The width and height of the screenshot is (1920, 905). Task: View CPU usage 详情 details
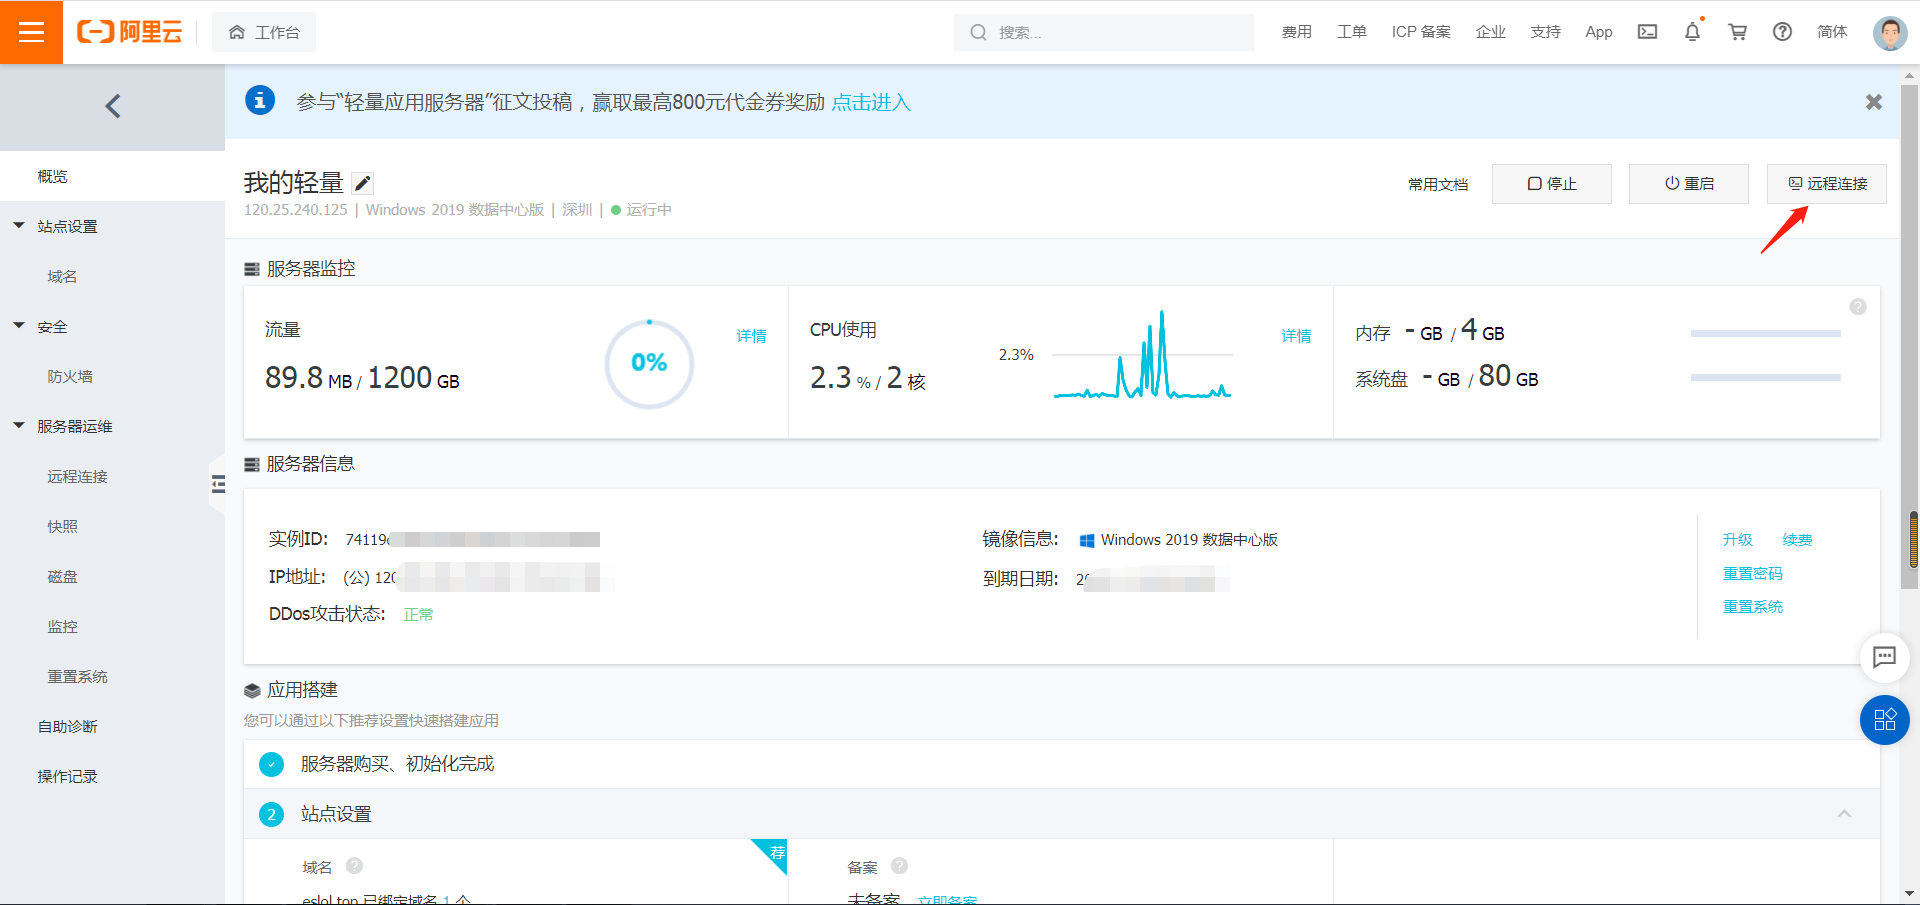pos(1296,336)
